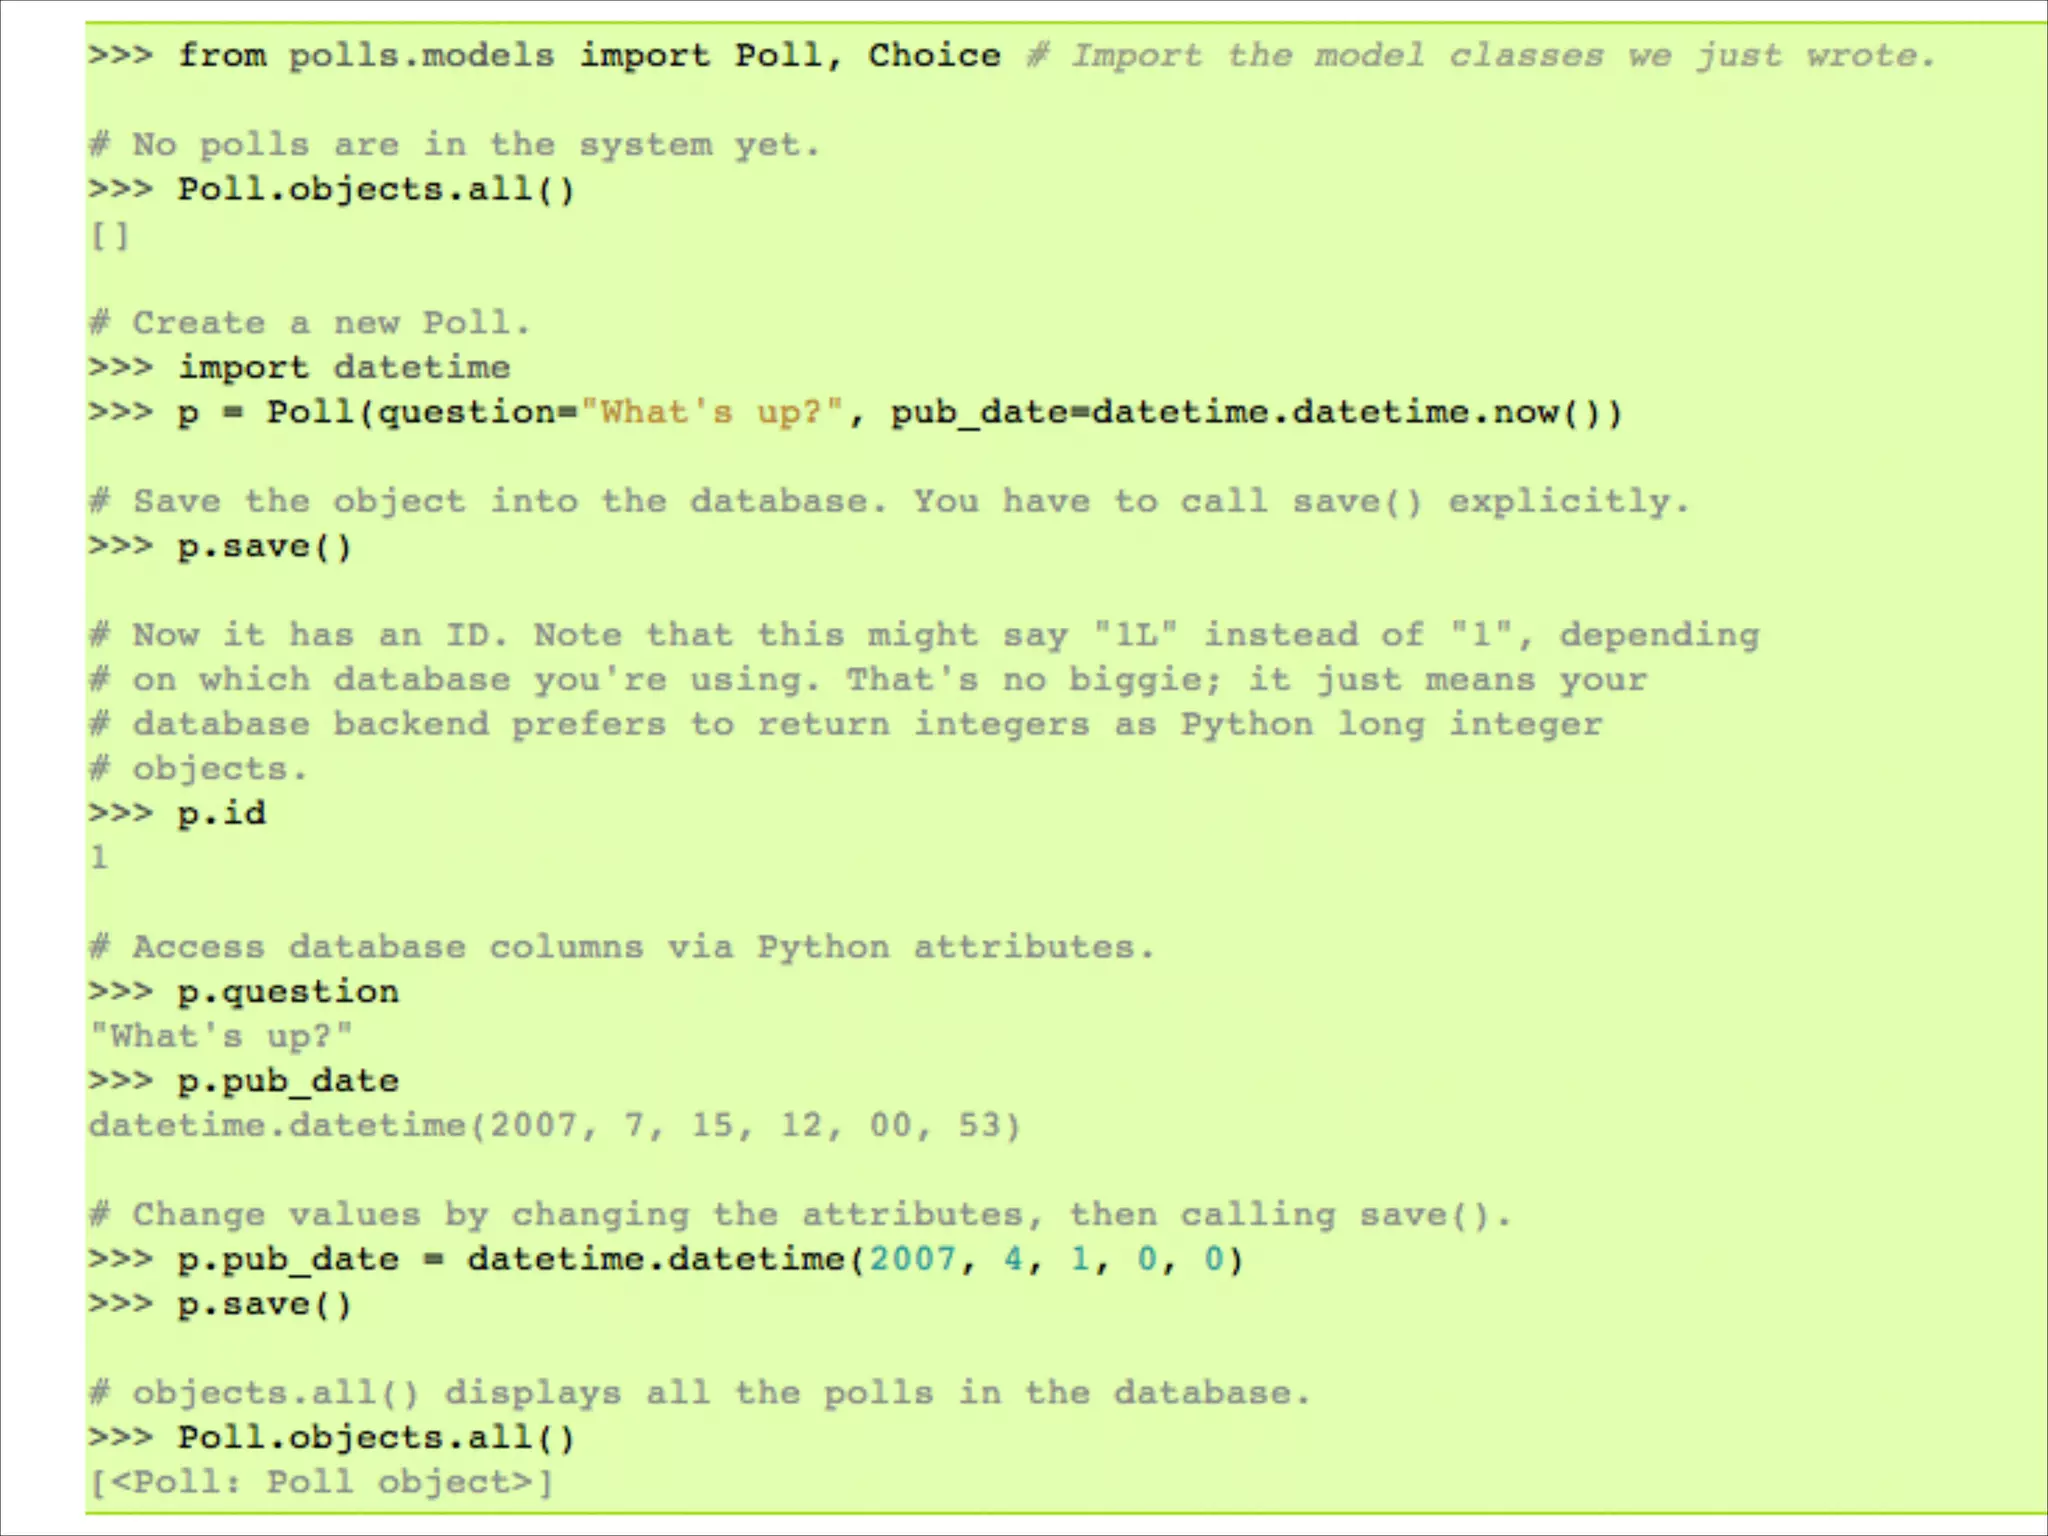Click the output value 1 below p.id
This screenshot has height=1536, width=2048.
99,857
